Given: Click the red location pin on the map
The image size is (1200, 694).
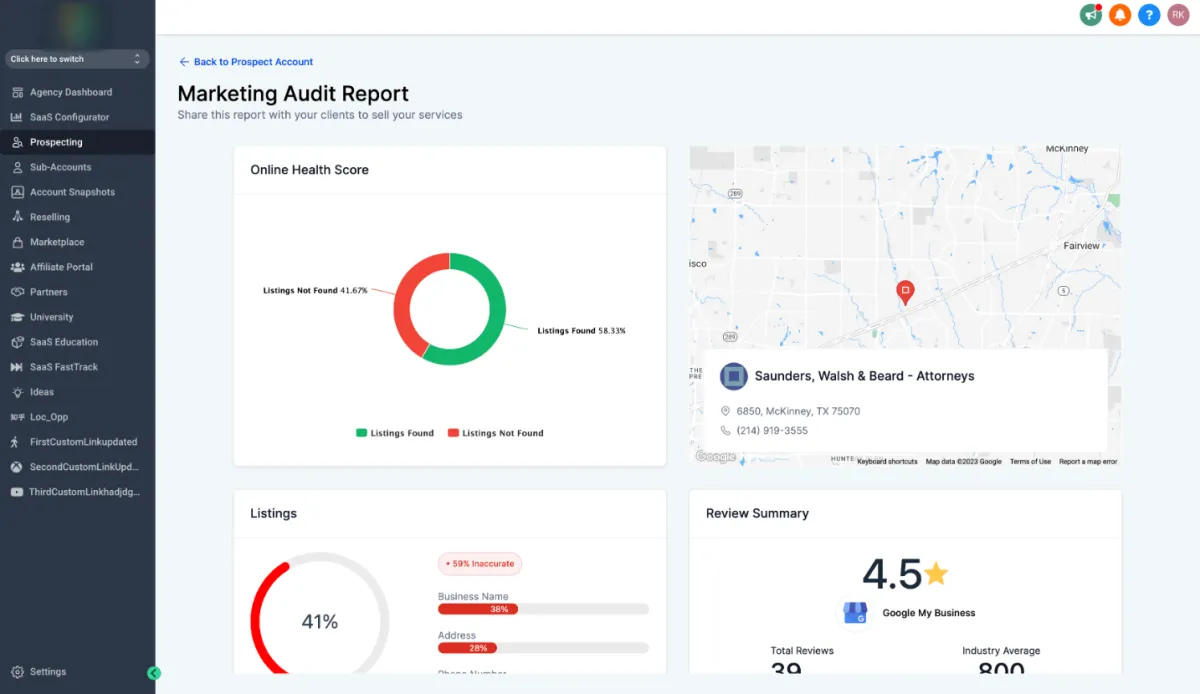Looking at the screenshot, I should [x=904, y=293].
